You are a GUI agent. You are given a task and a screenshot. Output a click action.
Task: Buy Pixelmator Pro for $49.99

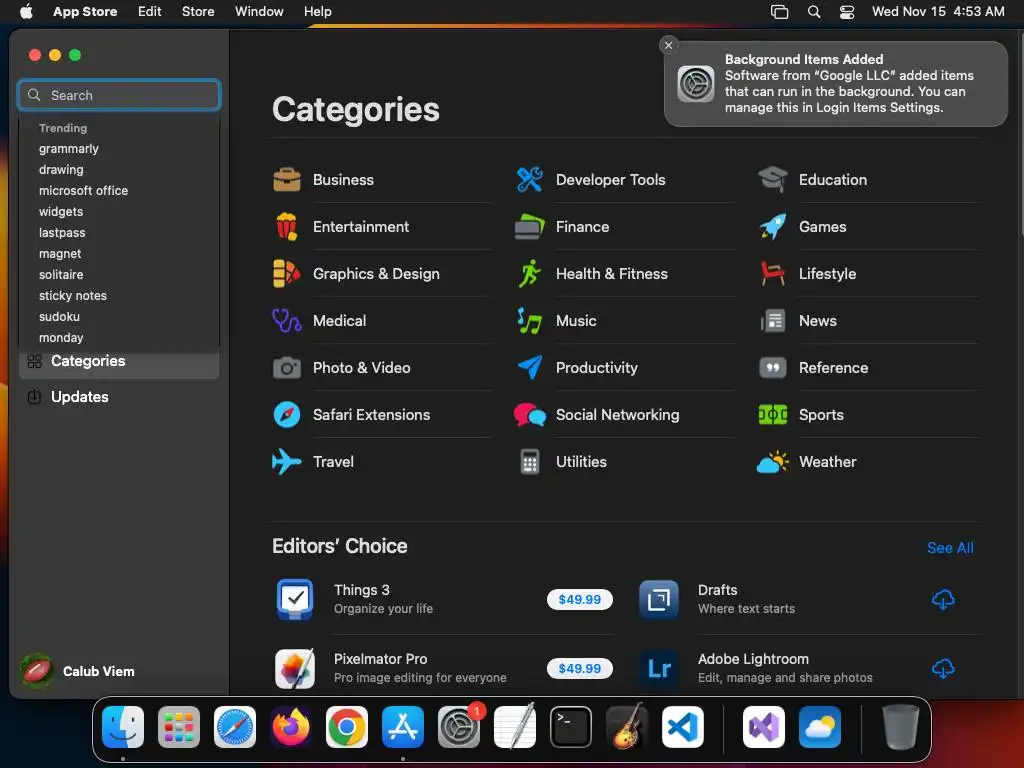pos(580,669)
